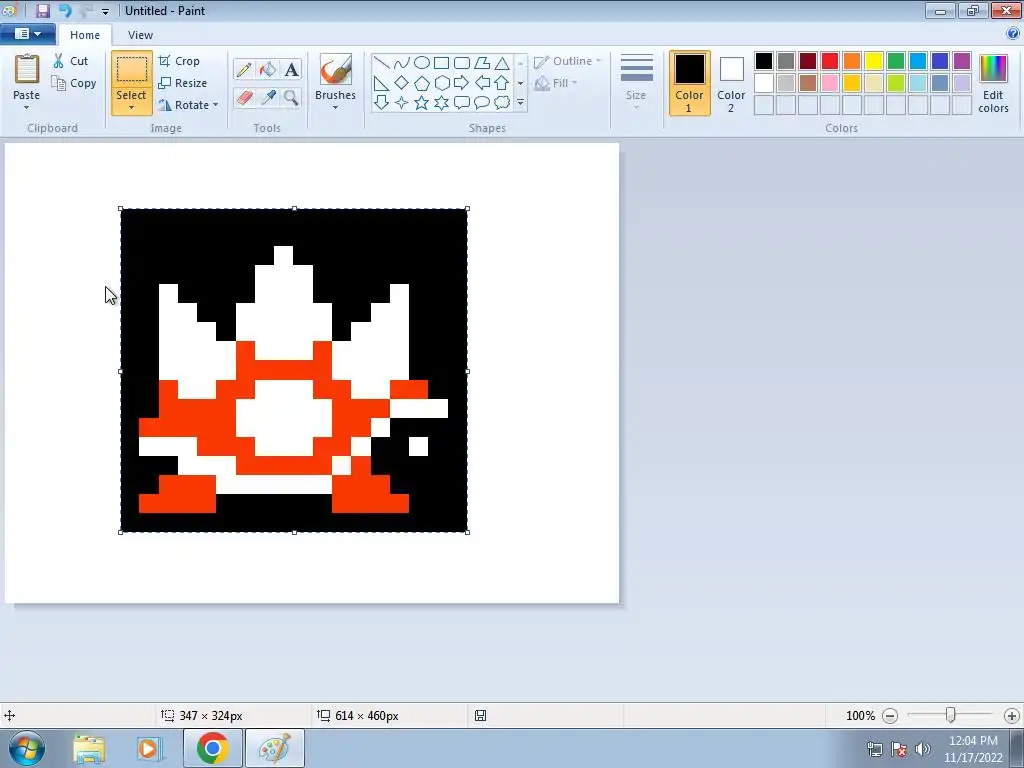Choose the Four-point star shape
This screenshot has height=768, width=1024.
coord(402,103)
